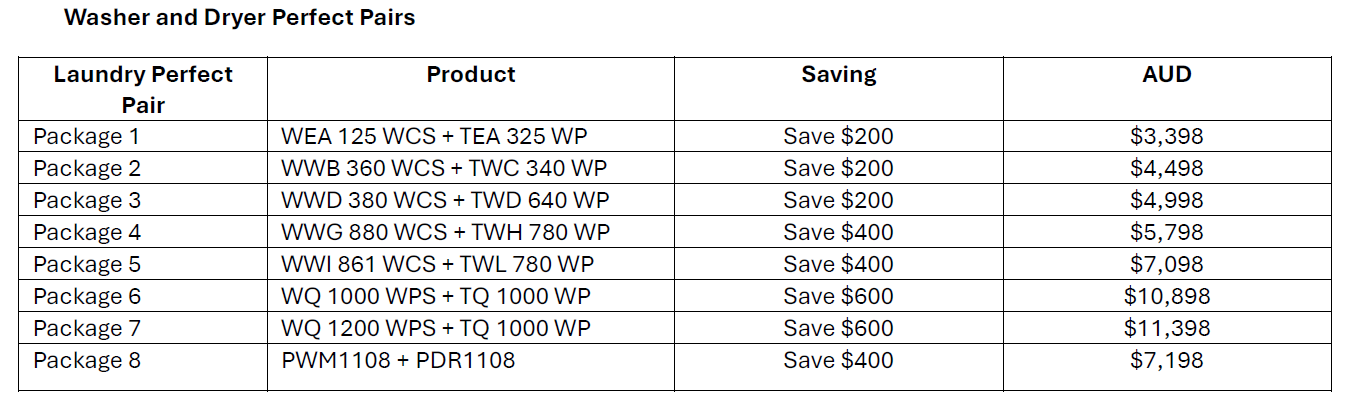Select the Laundry Perfect Pair column header
1362x409 pixels.
pos(143,89)
